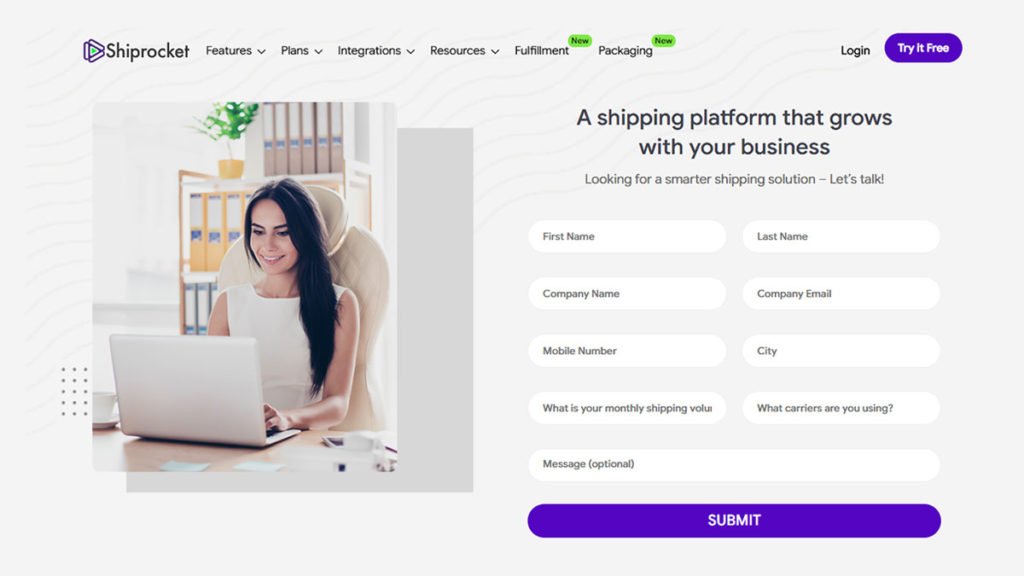
Task: Select the Company Email input
Action: pyautogui.click(x=841, y=293)
